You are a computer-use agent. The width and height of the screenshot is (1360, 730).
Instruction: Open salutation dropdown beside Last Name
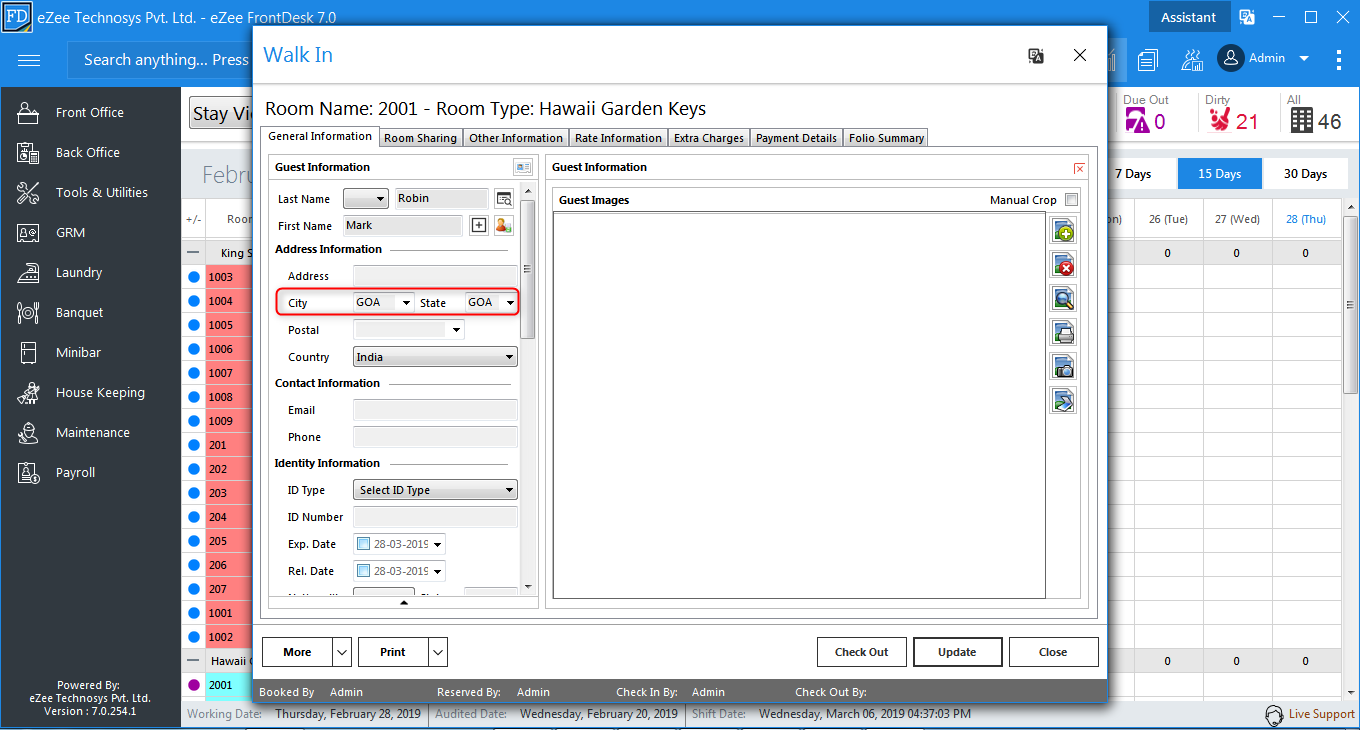366,199
